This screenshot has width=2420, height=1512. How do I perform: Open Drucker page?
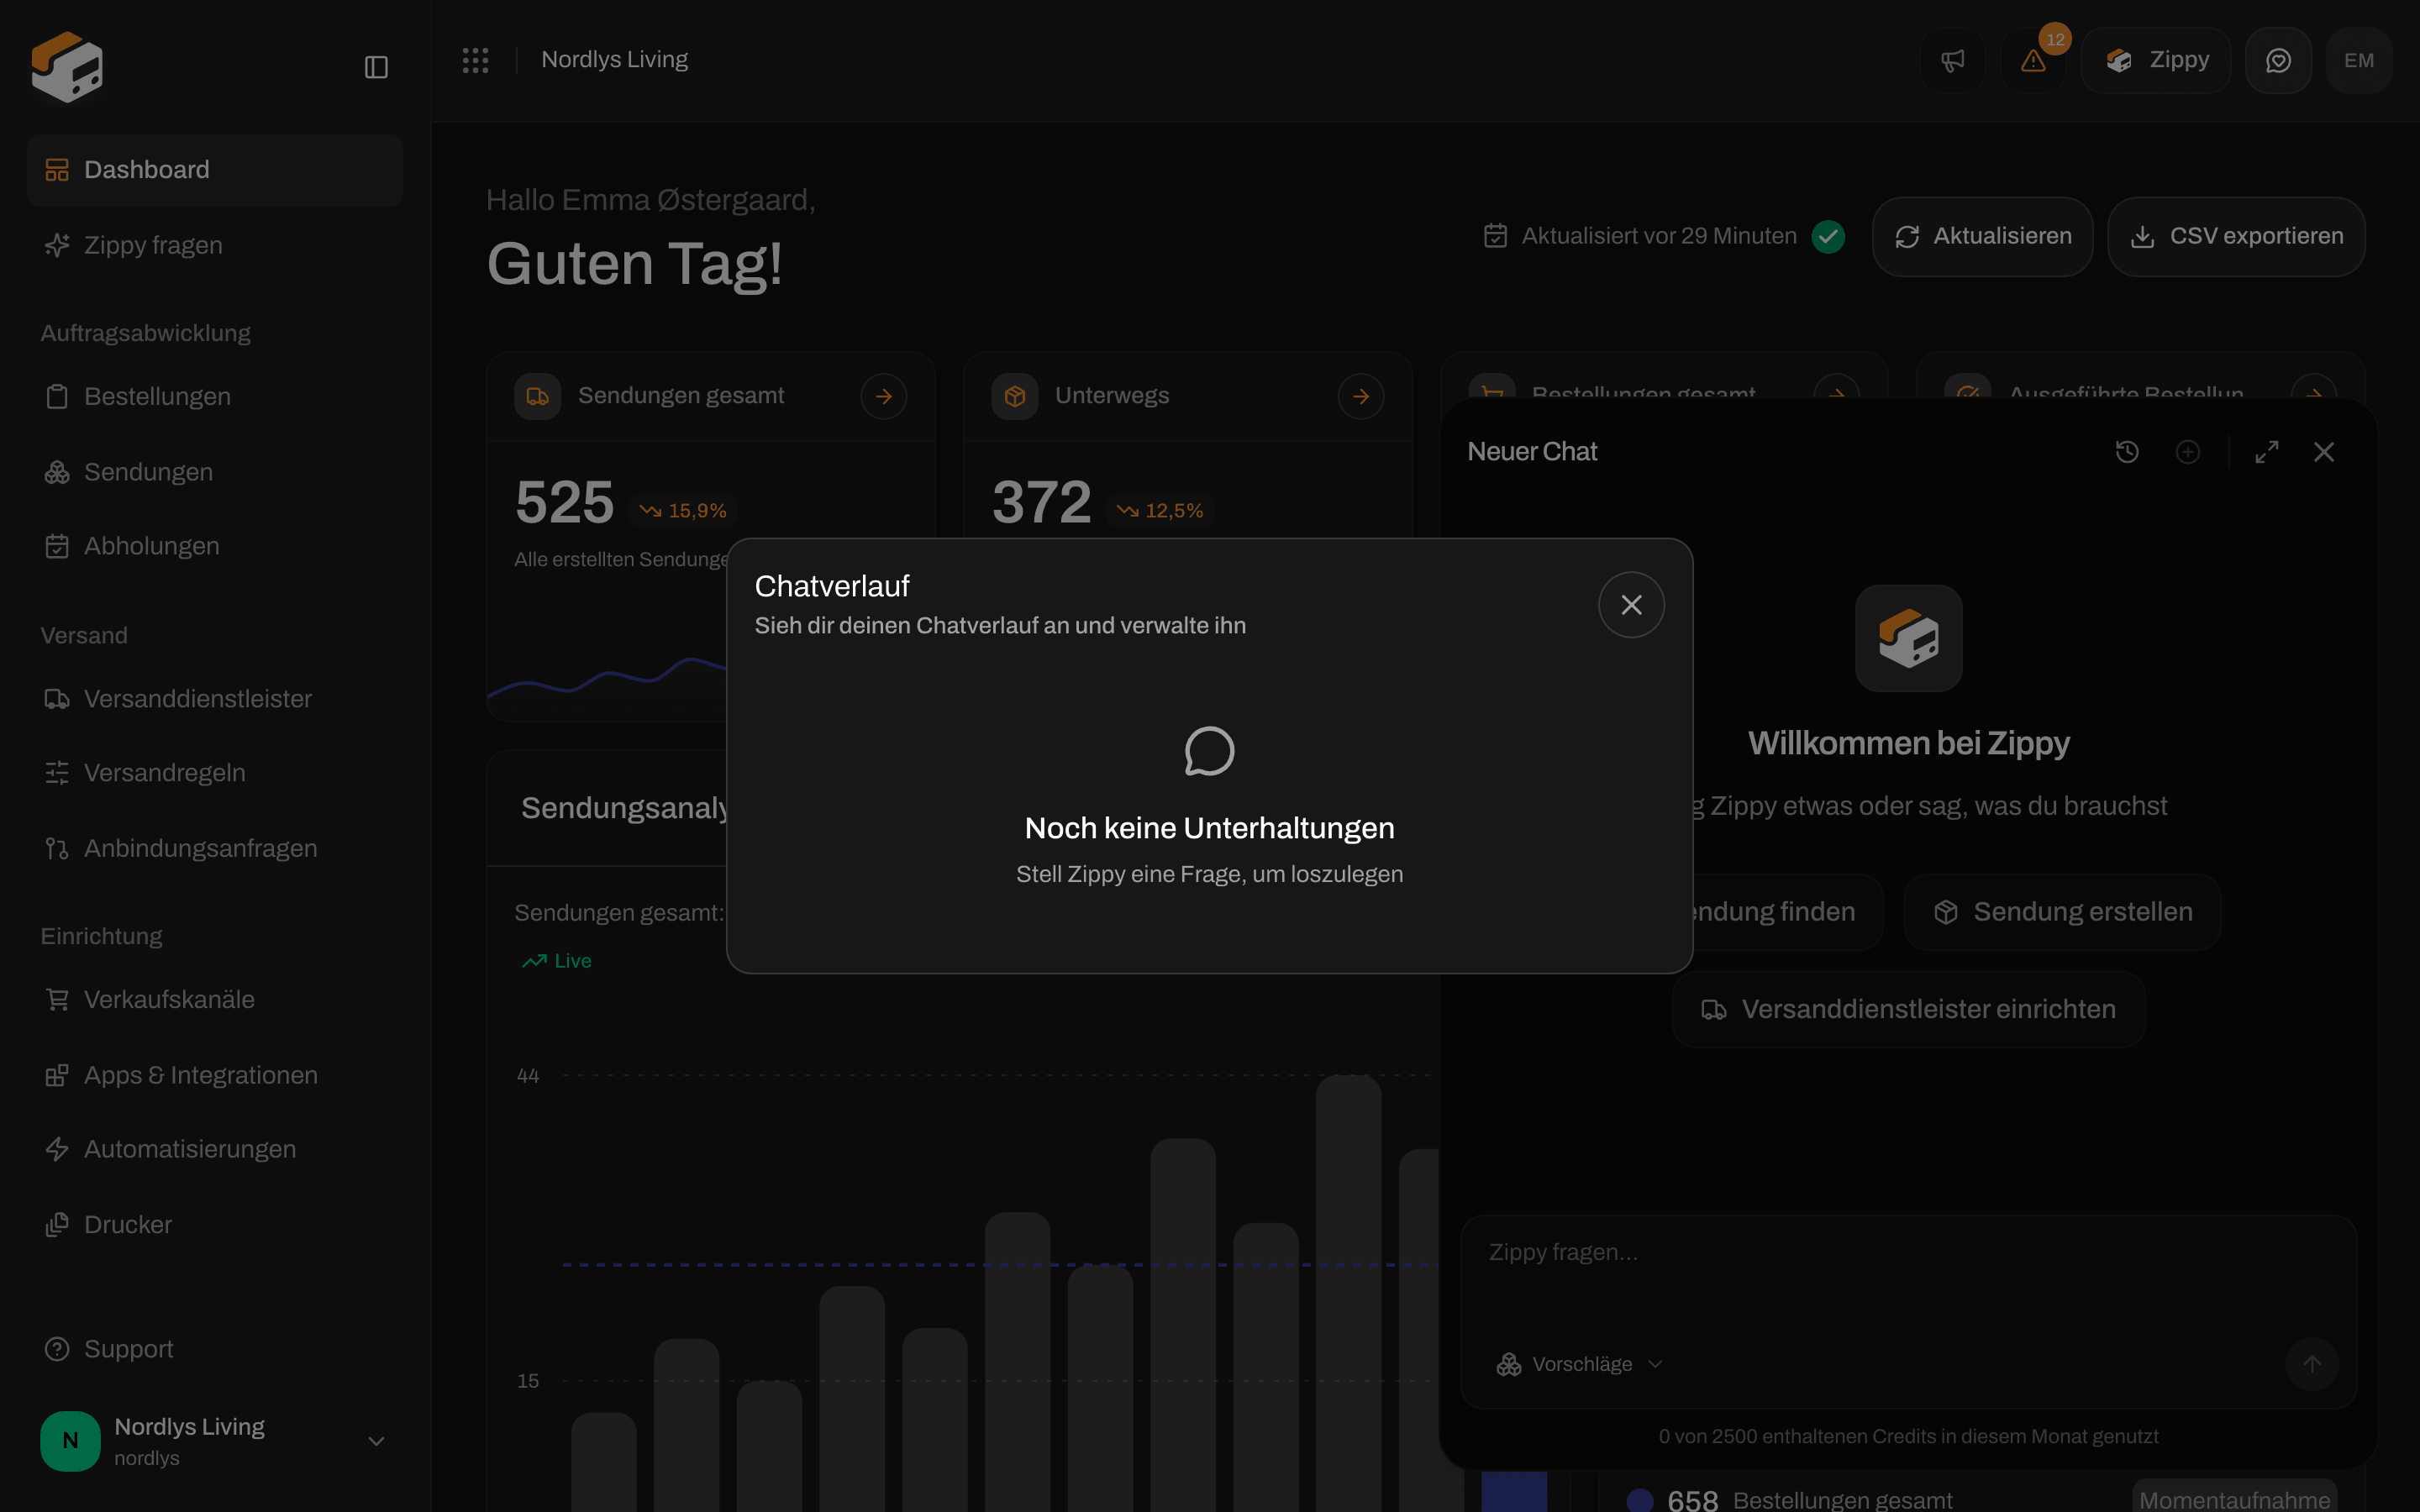[215, 1225]
